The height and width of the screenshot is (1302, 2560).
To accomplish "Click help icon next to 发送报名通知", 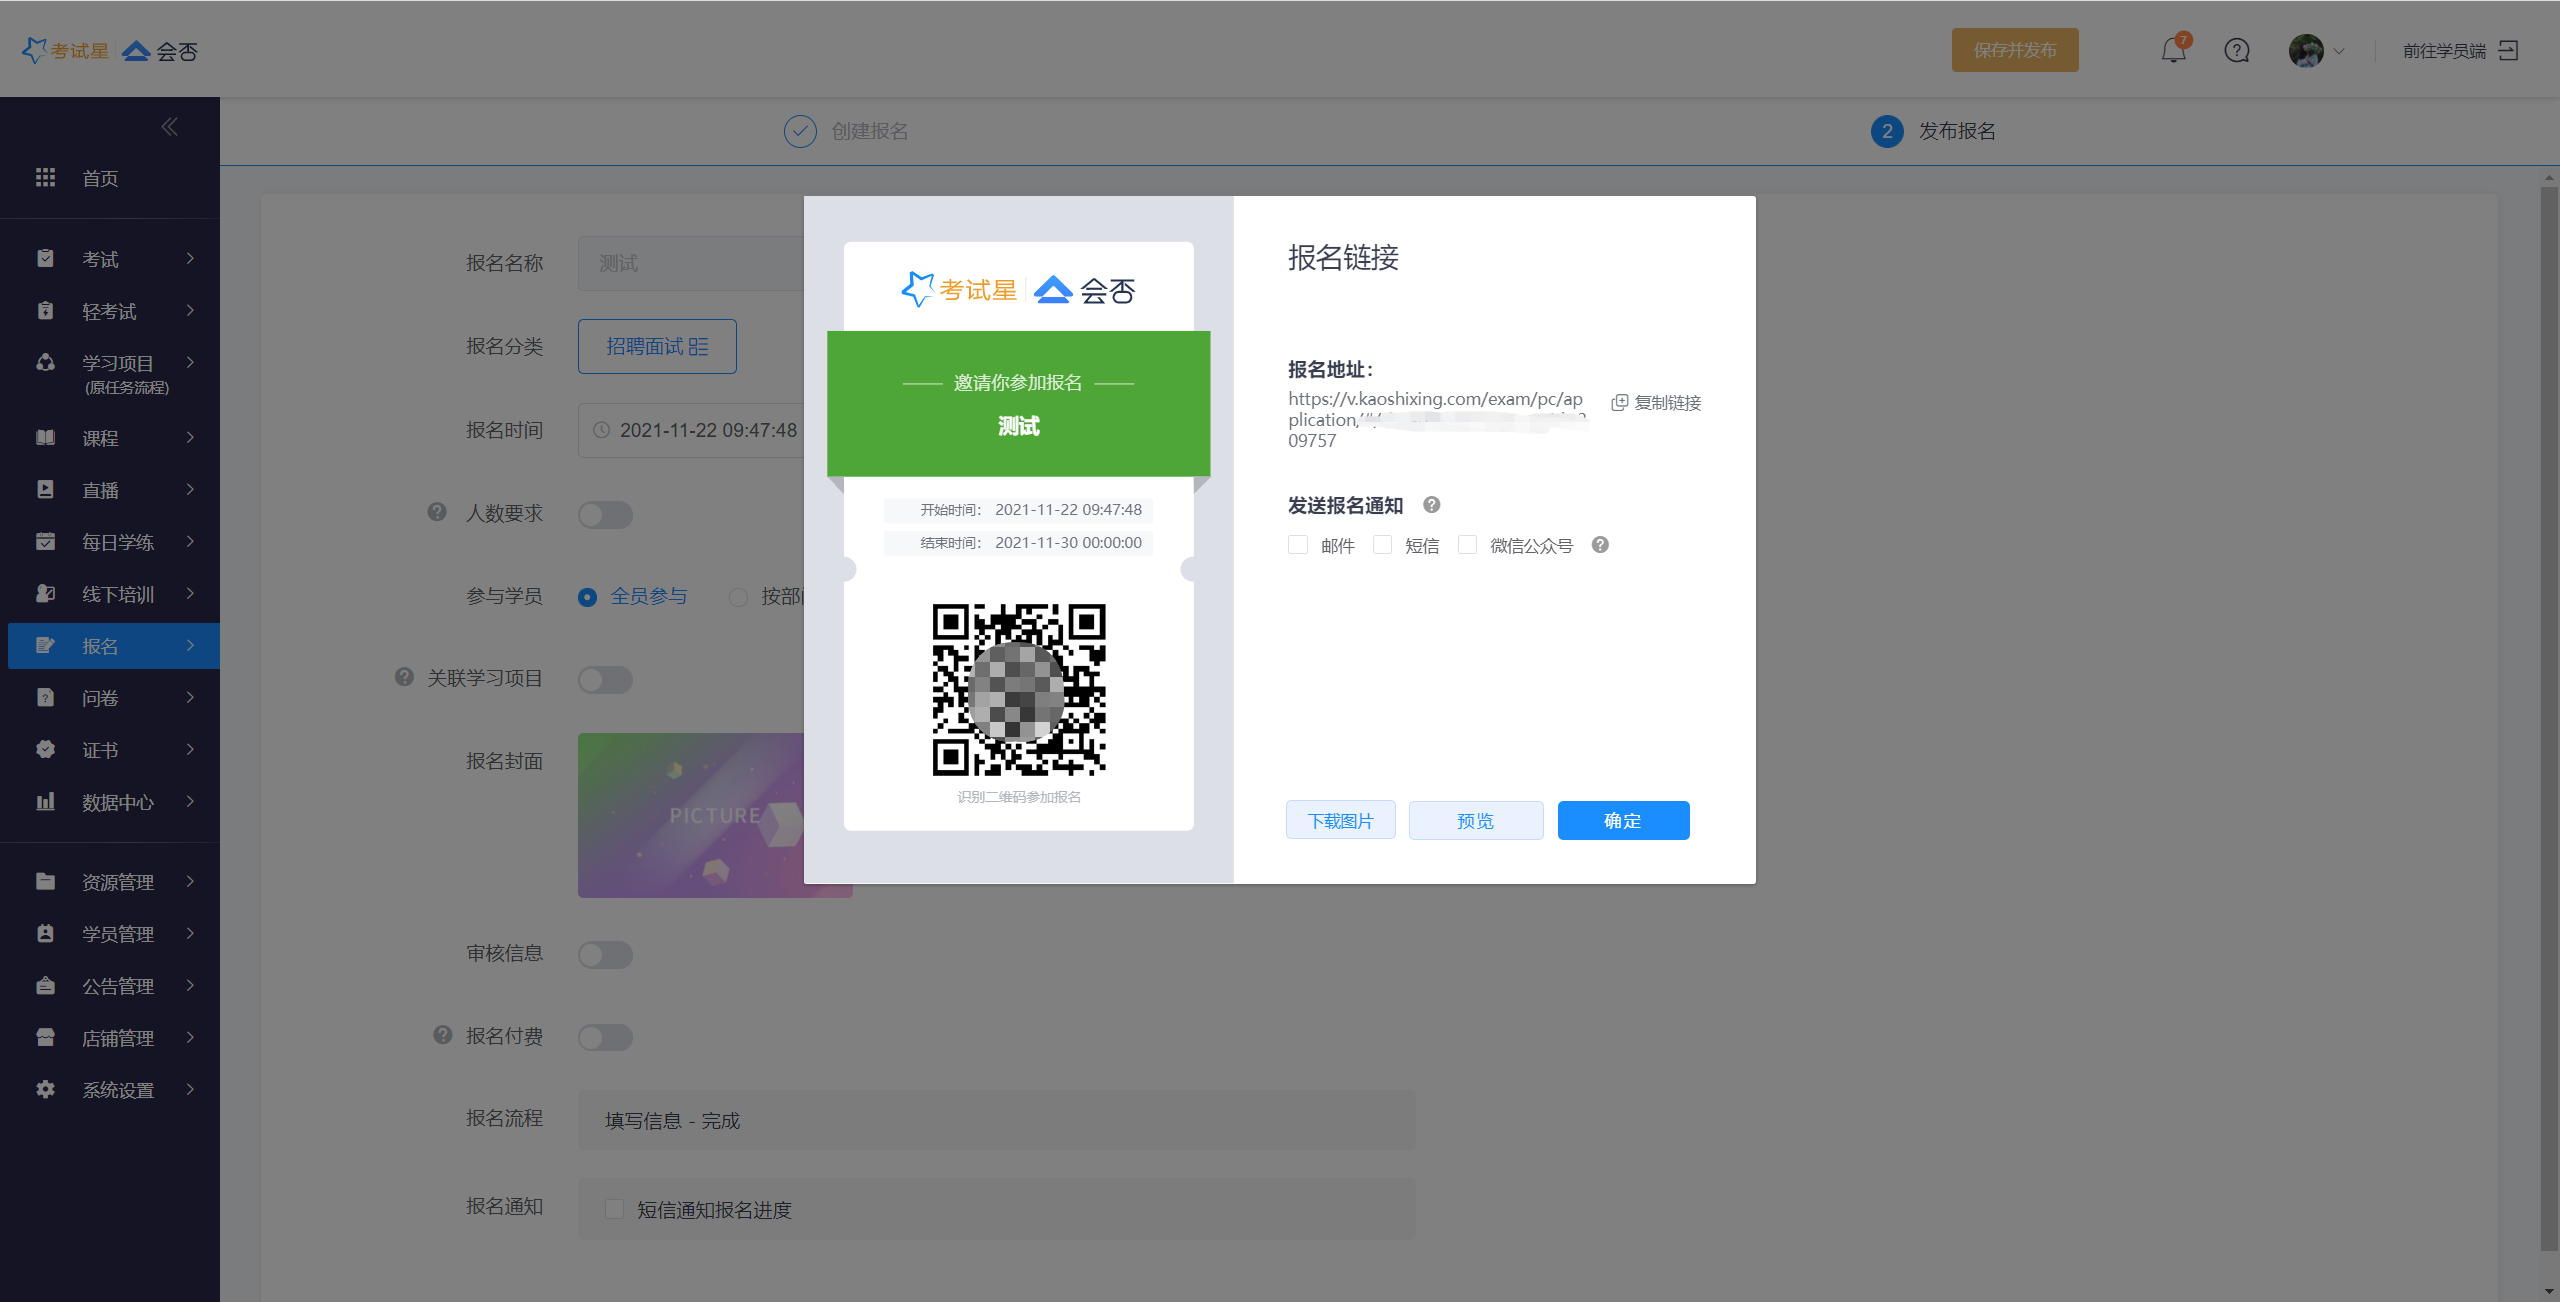I will click(x=1432, y=505).
